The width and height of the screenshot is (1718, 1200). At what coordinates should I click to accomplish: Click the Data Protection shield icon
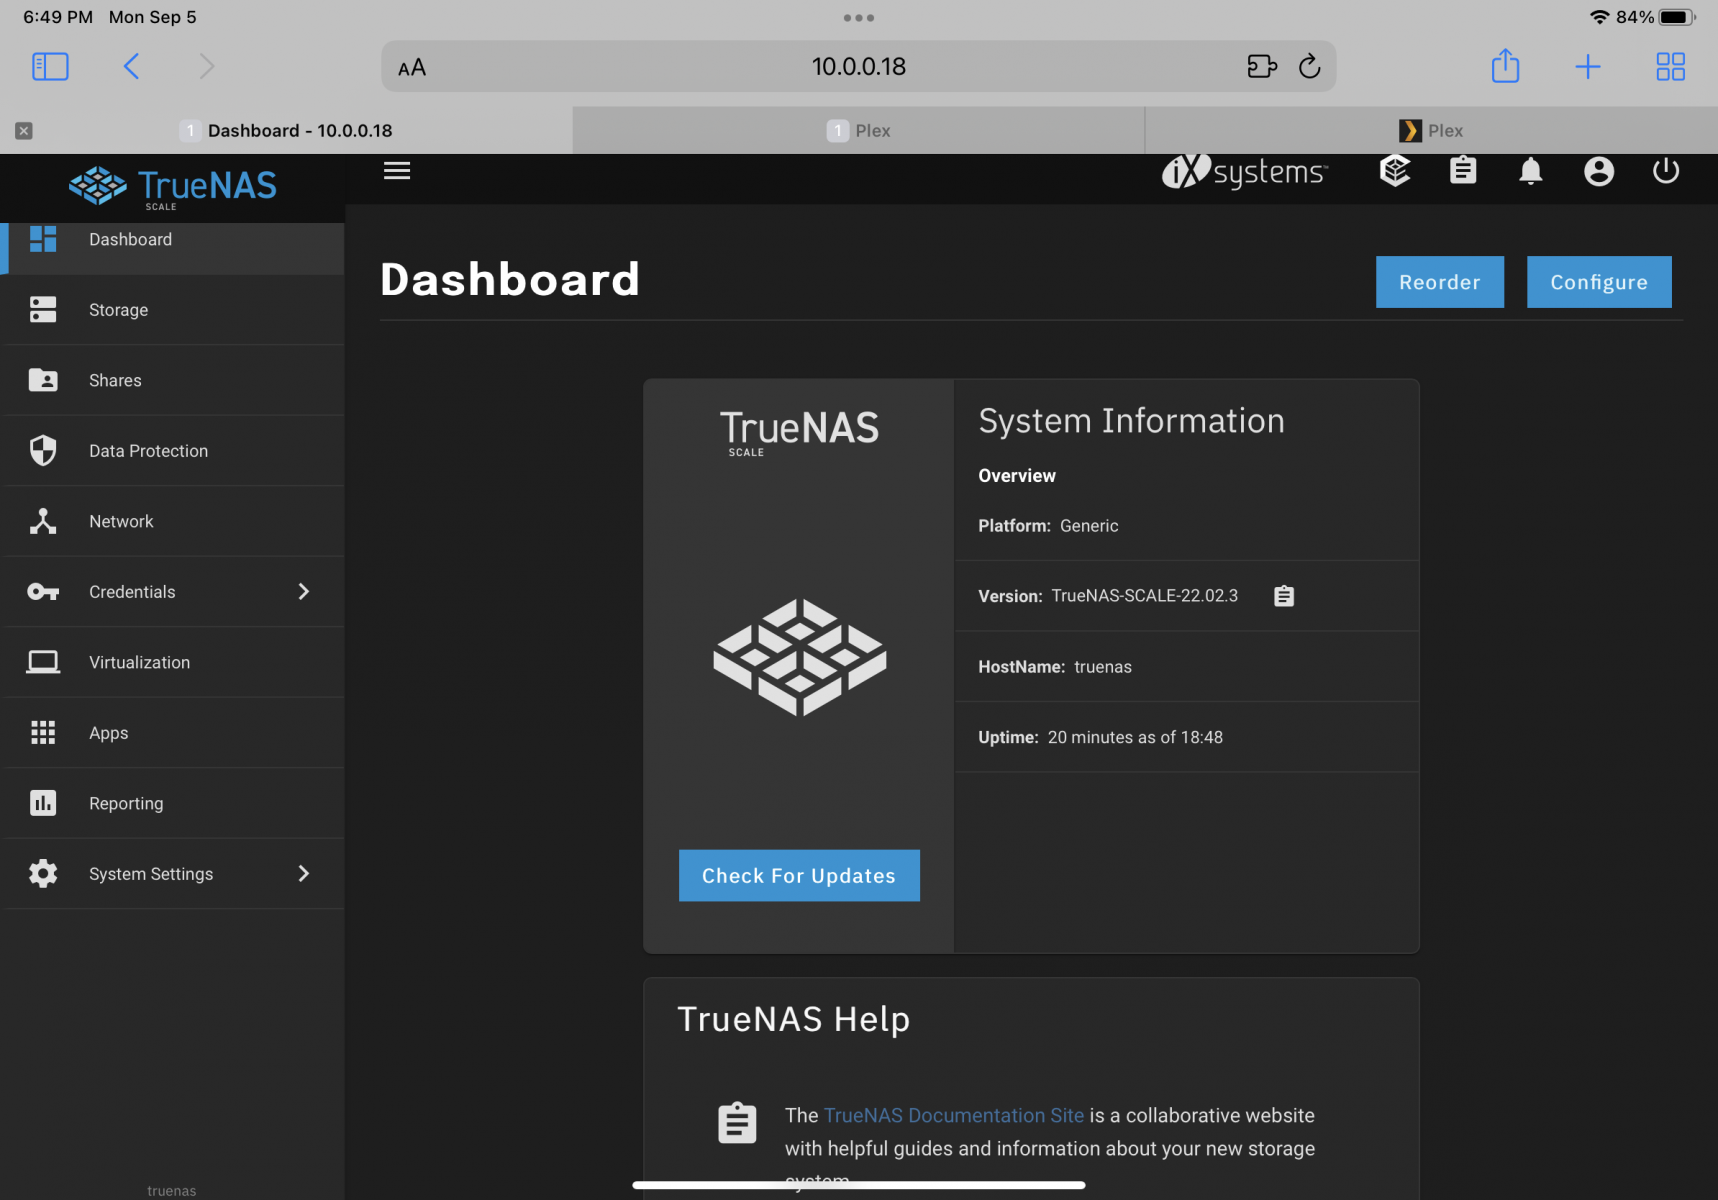(x=43, y=451)
